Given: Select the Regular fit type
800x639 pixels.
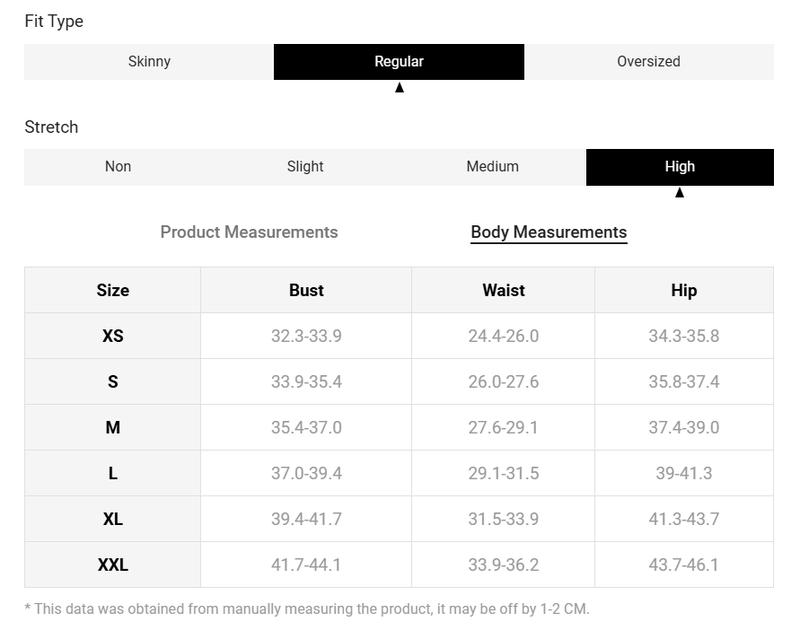Looking at the screenshot, I should 399,62.
